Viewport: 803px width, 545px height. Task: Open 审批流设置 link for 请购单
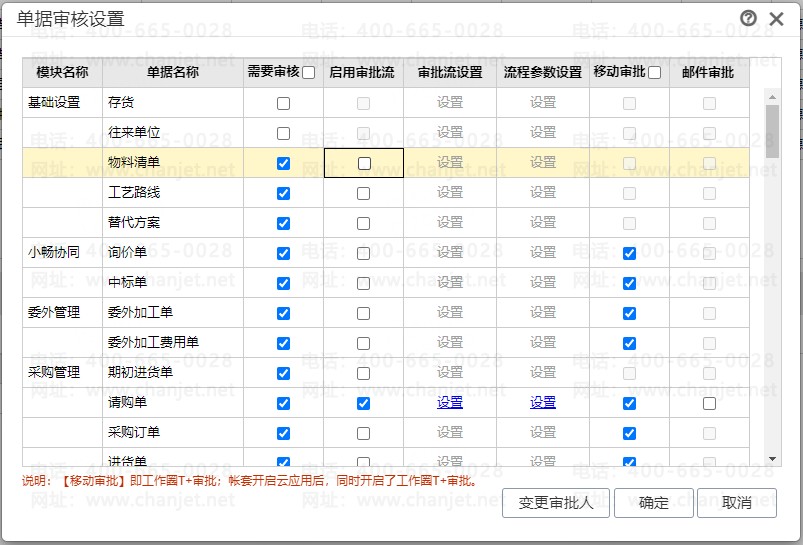coord(450,403)
